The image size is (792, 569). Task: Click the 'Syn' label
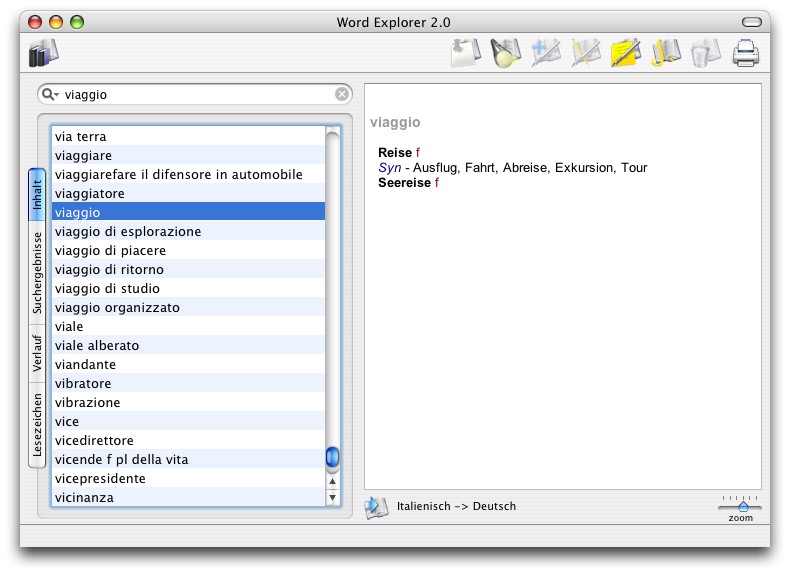click(389, 168)
